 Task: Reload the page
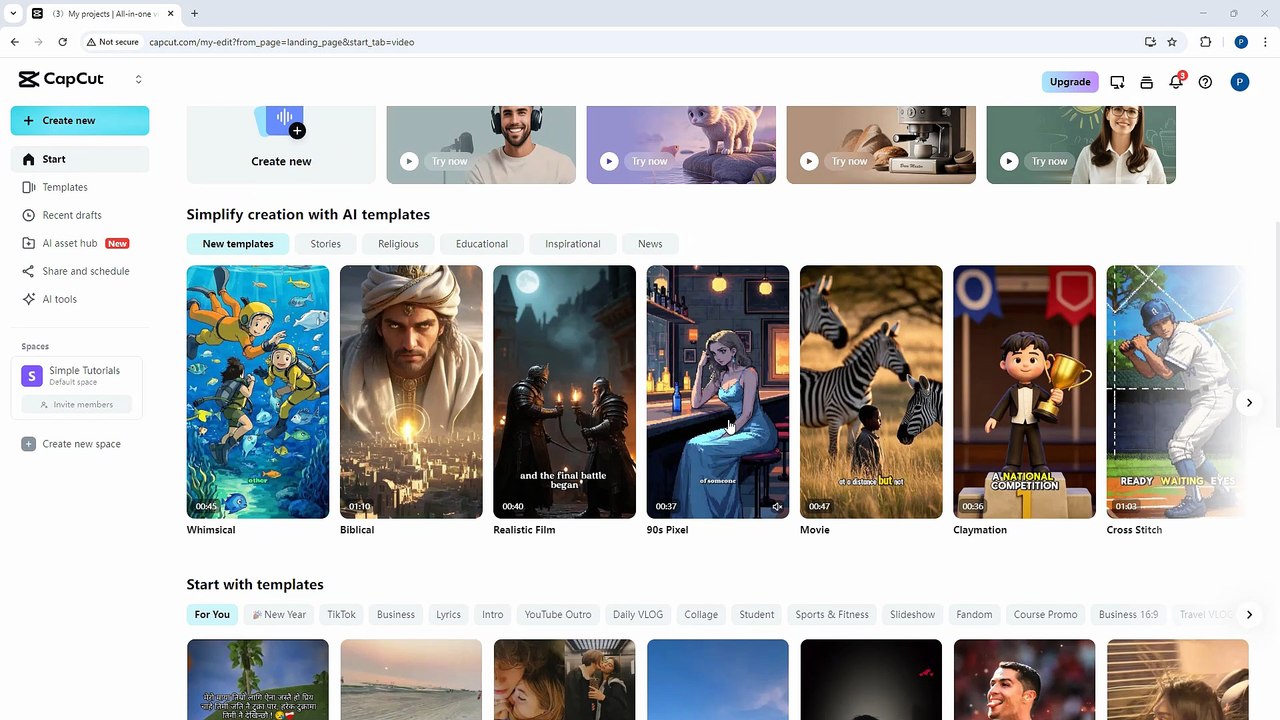[62, 42]
